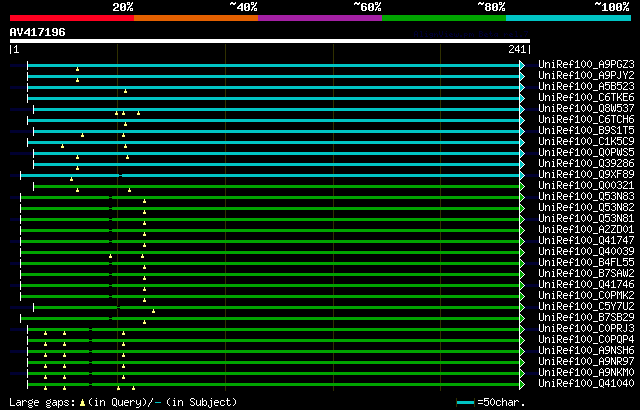Select the UniRef100_Q53N82 label
This screenshot has width=640, height=410.
pos(586,208)
